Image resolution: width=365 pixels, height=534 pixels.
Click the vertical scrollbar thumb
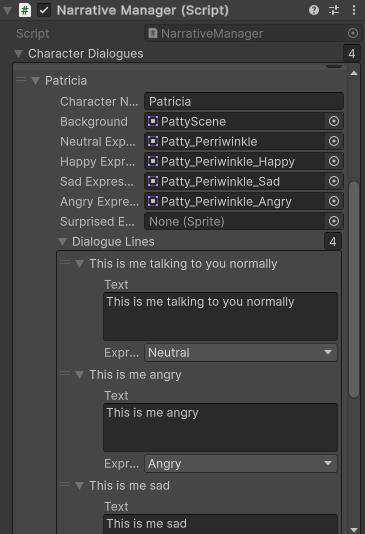(354, 289)
